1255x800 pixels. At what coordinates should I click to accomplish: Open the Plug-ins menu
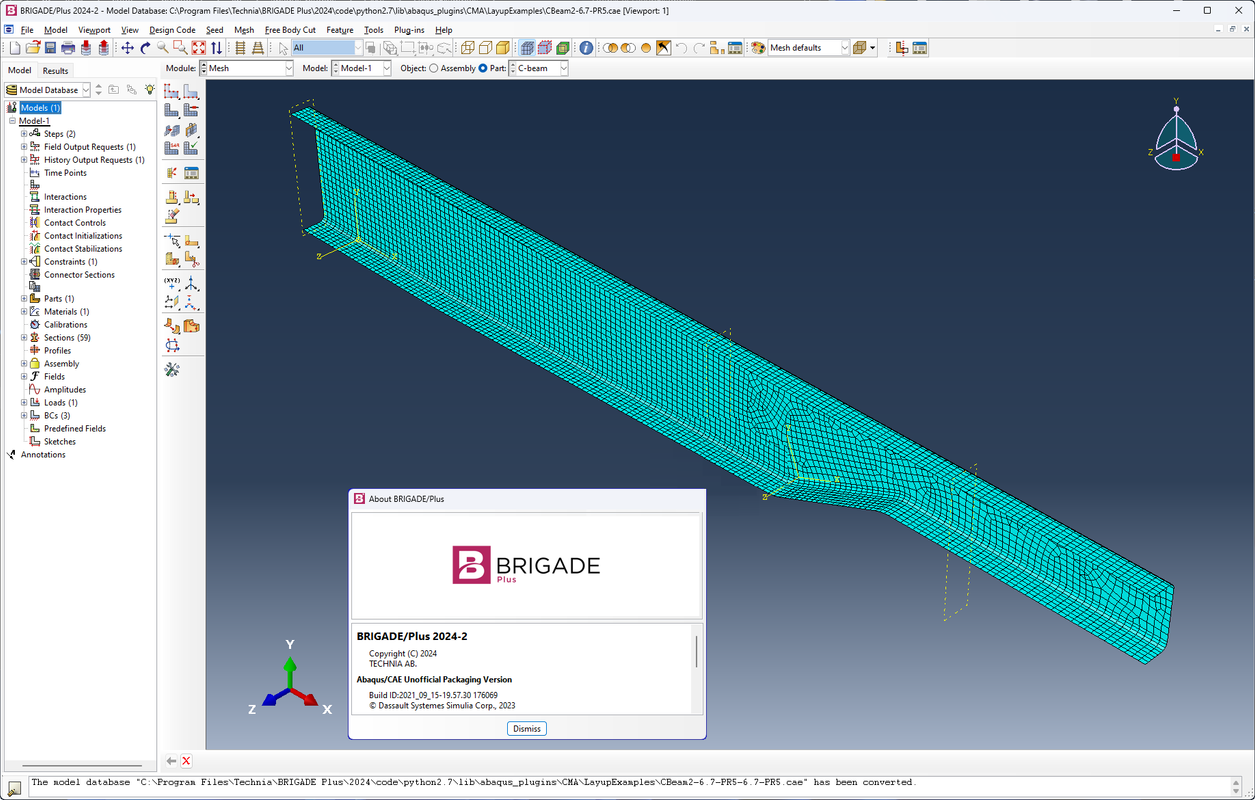tap(409, 30)
